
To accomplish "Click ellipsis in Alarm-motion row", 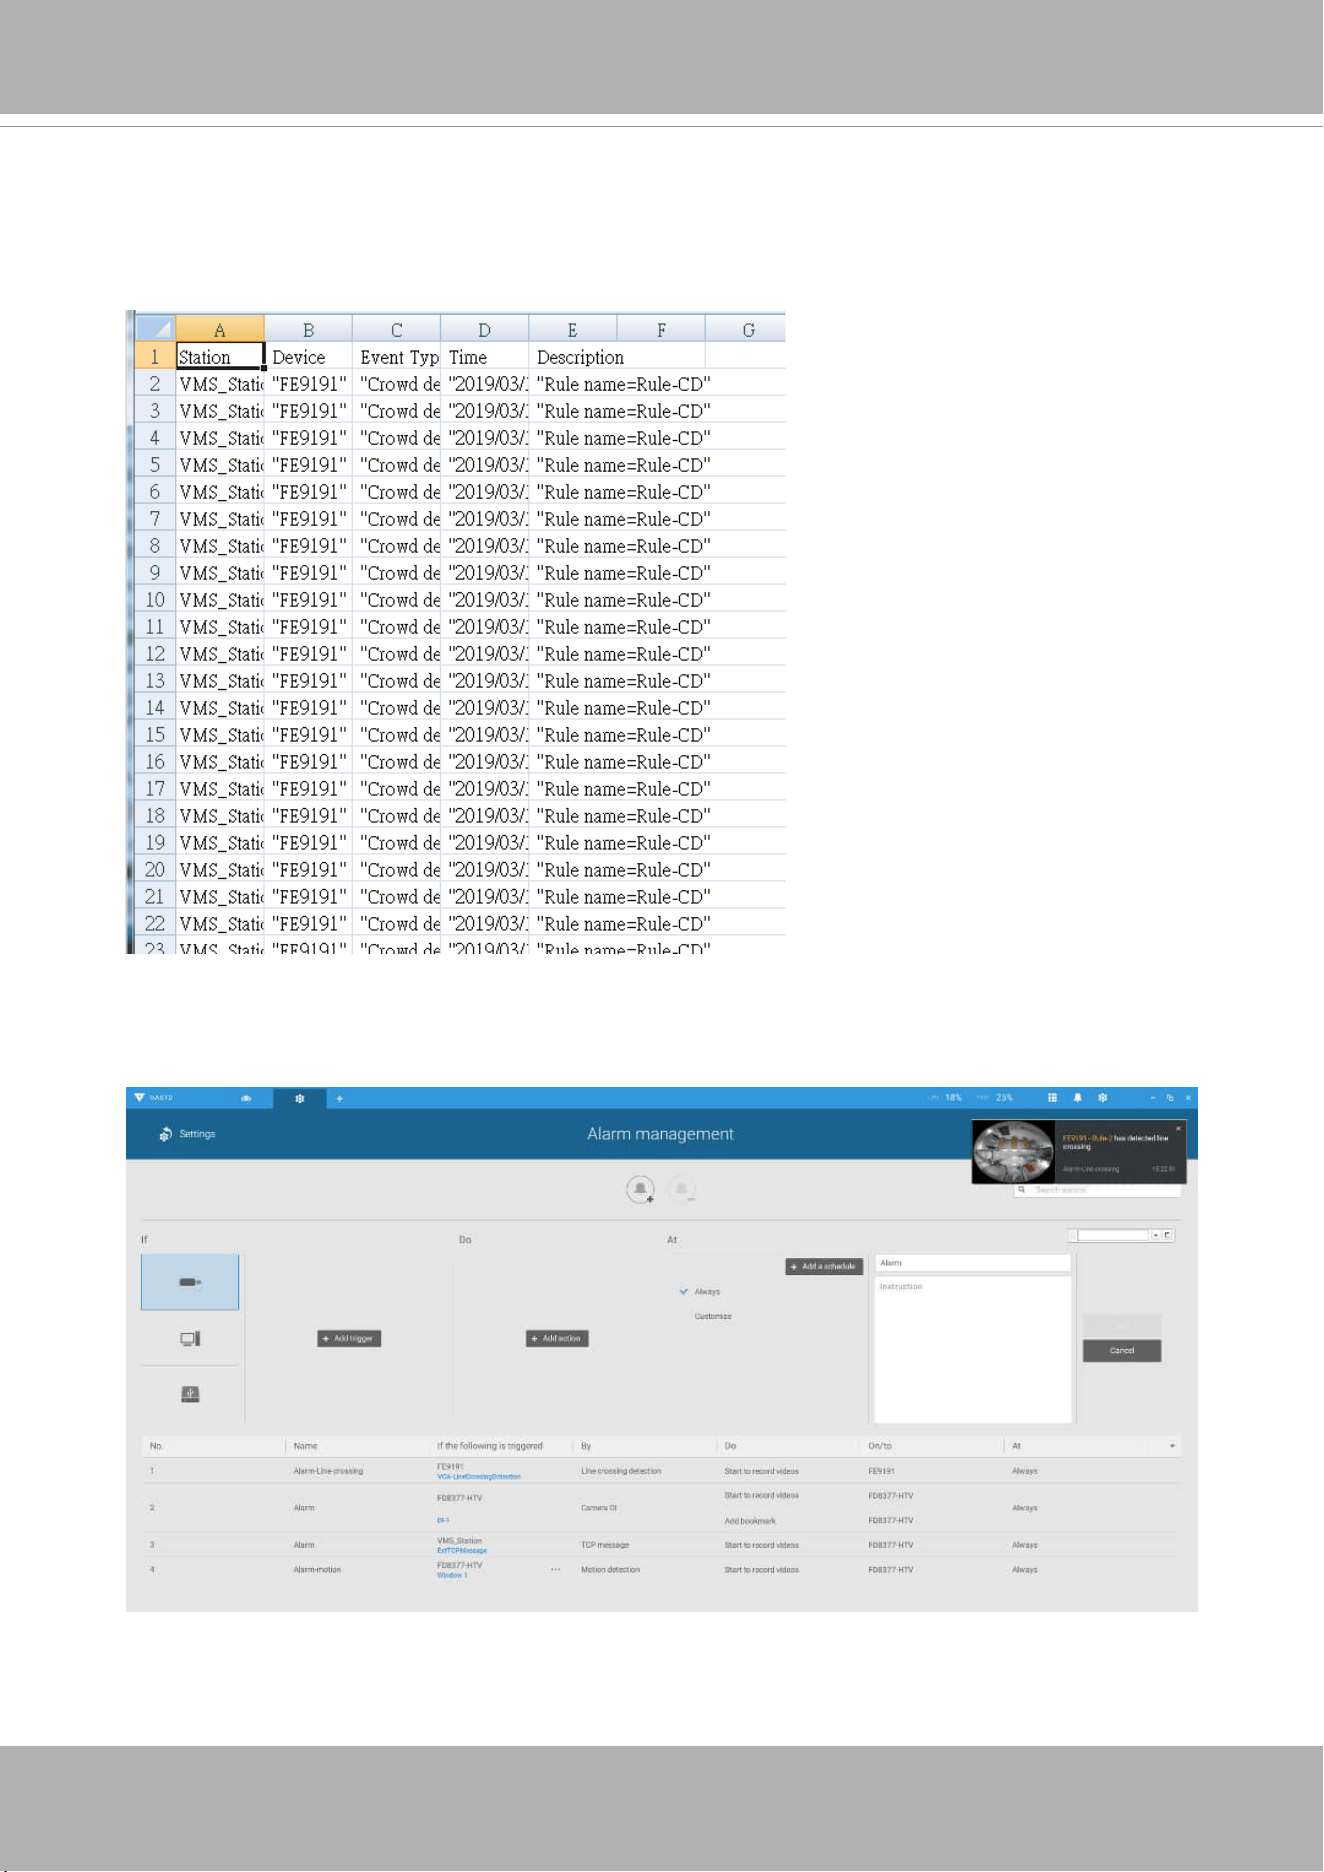I will coord(555,1570).
